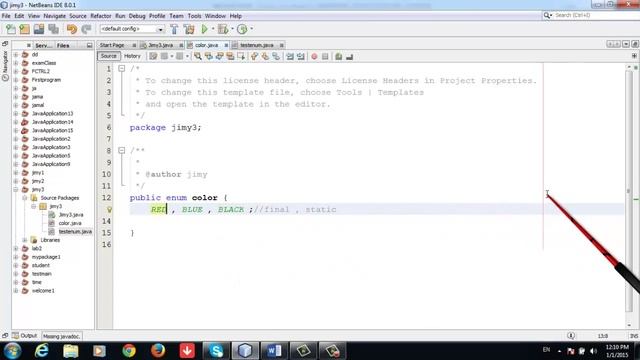640x360 pixels.
Task: Switch to the Start Page tab
Action: click(x=112, y=45)
